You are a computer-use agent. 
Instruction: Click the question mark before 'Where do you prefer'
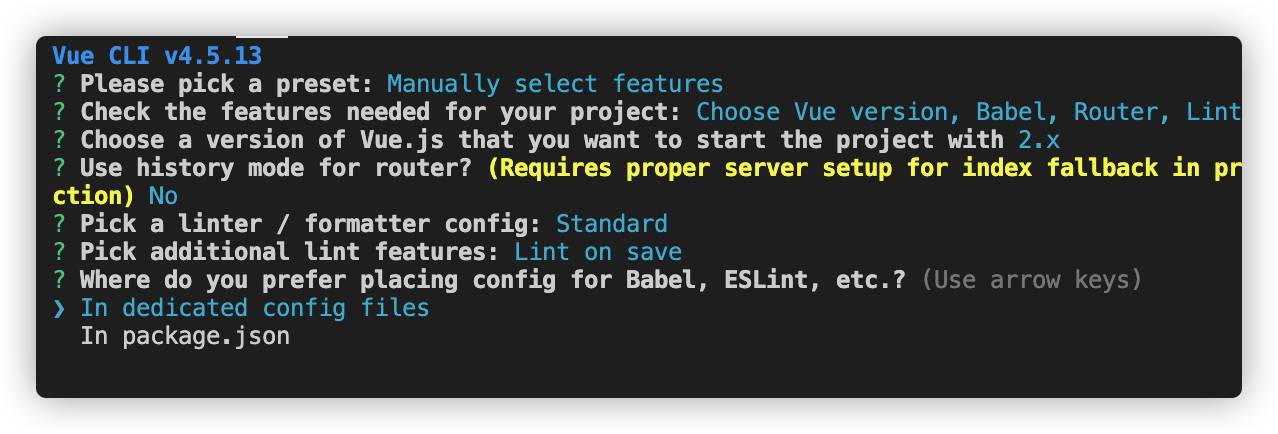point(59,280)
